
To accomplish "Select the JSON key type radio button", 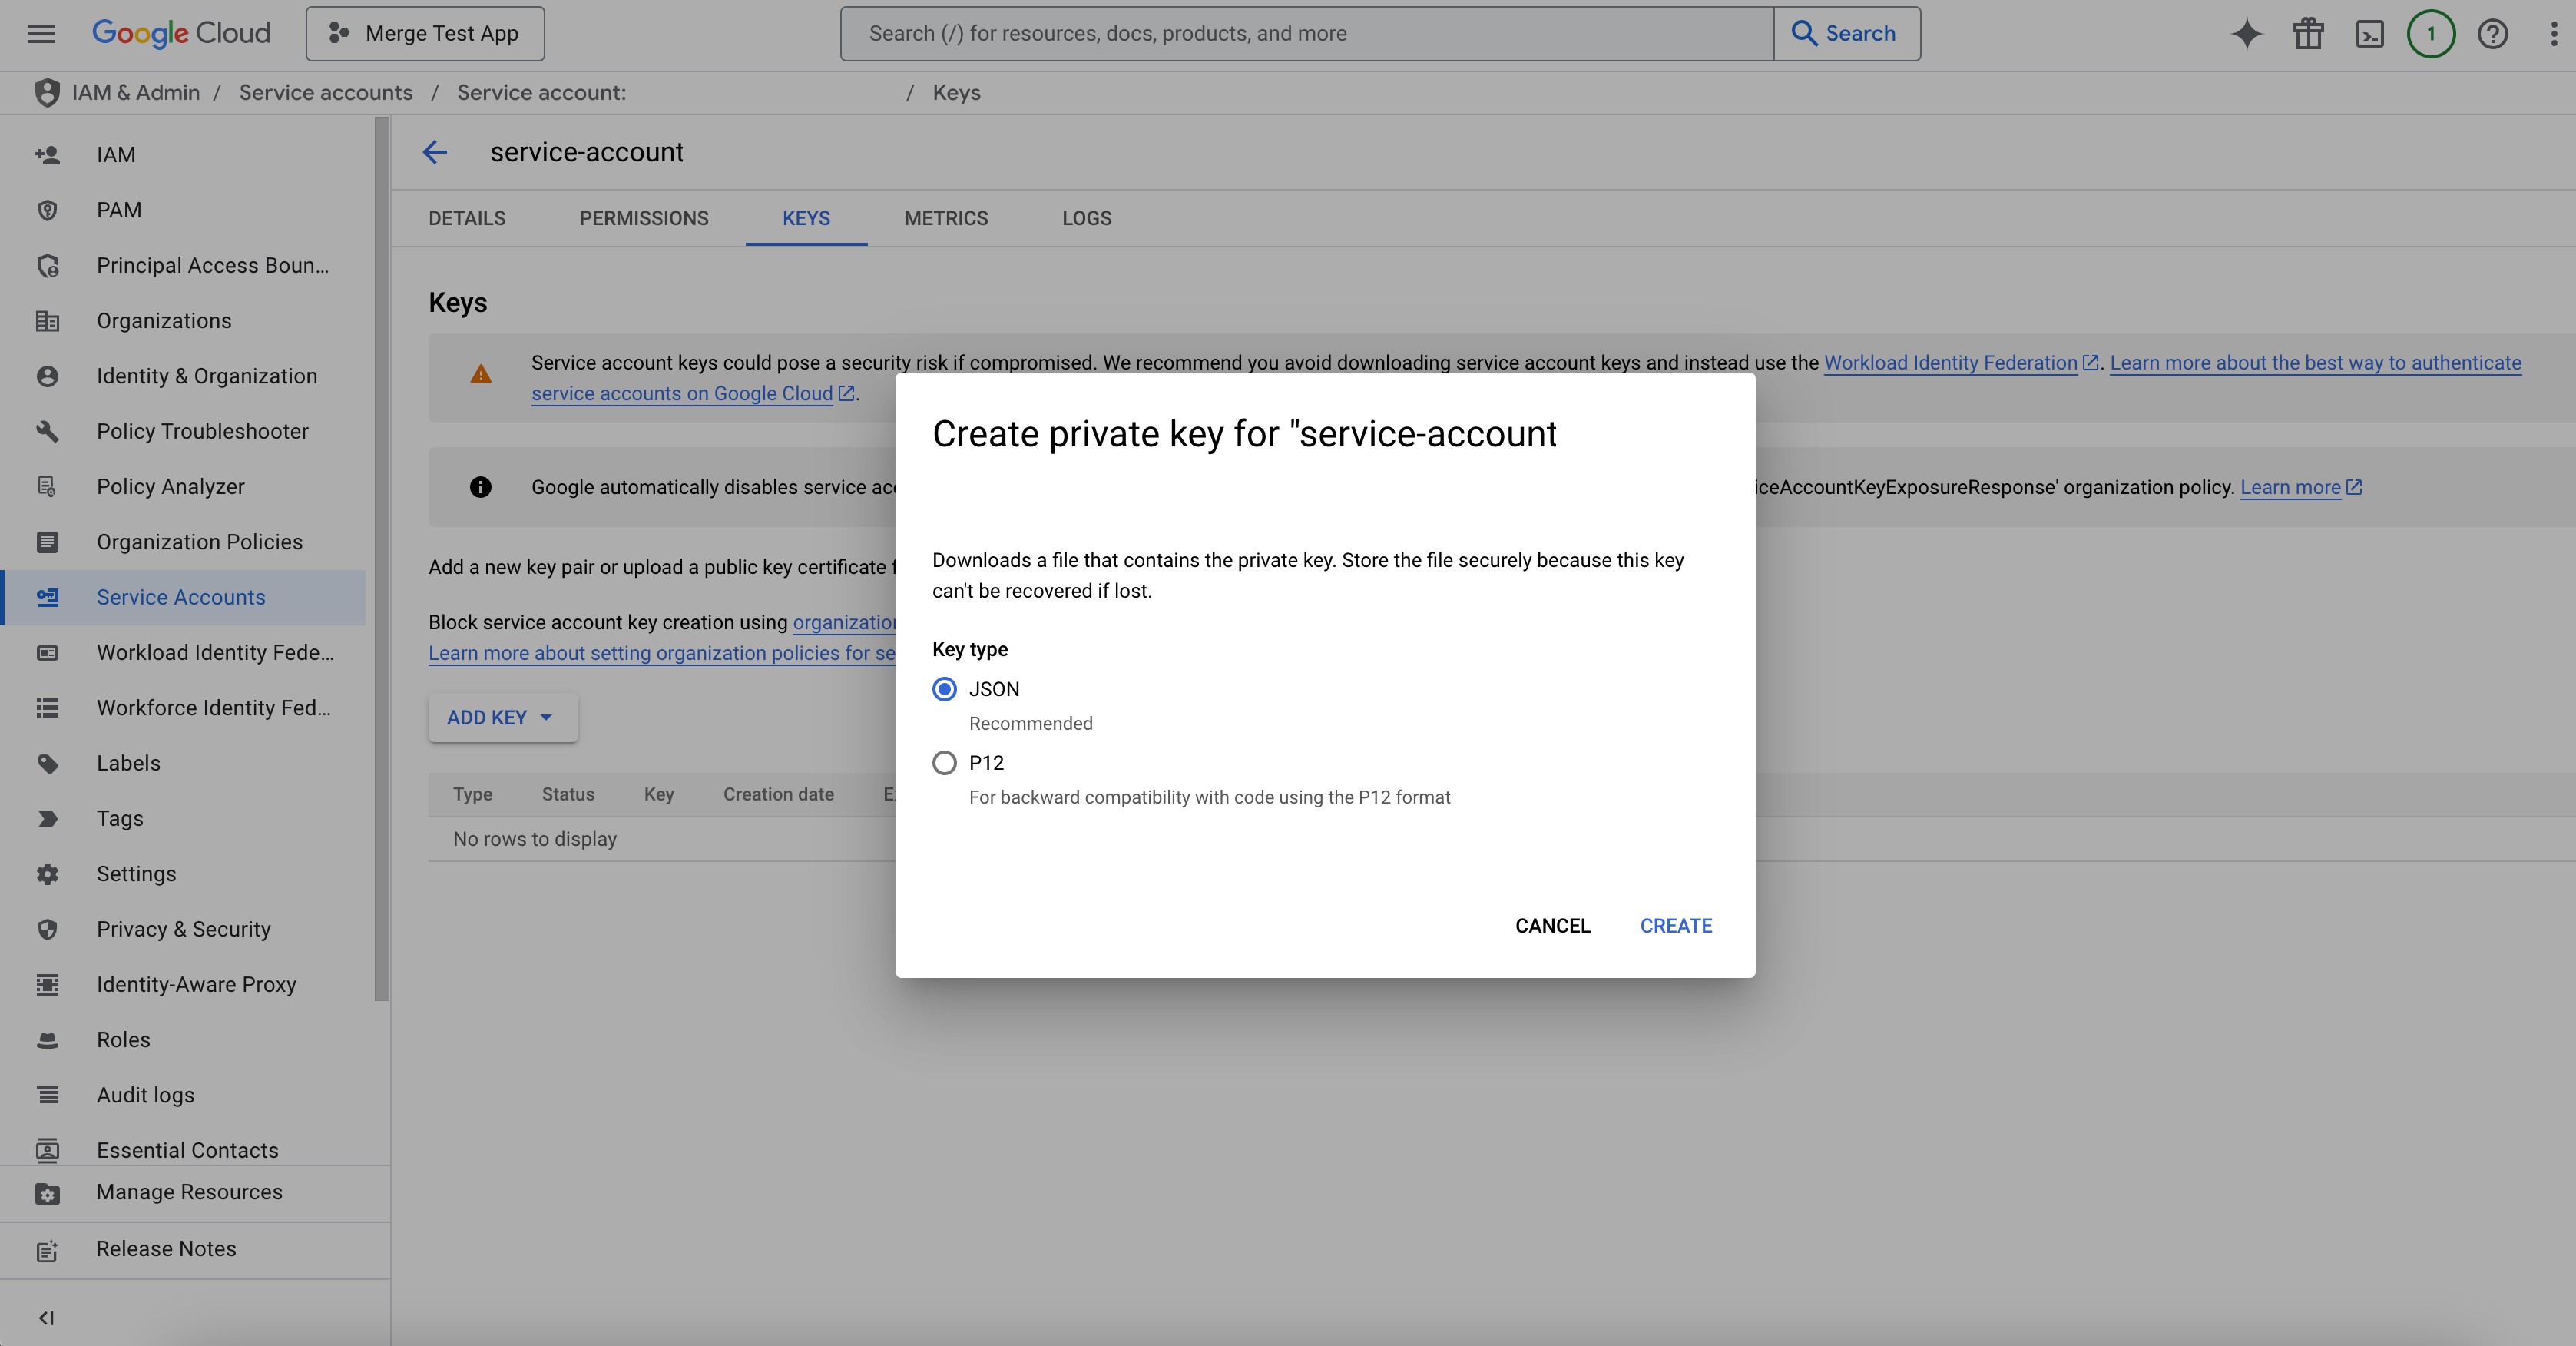I will (944, 689).
